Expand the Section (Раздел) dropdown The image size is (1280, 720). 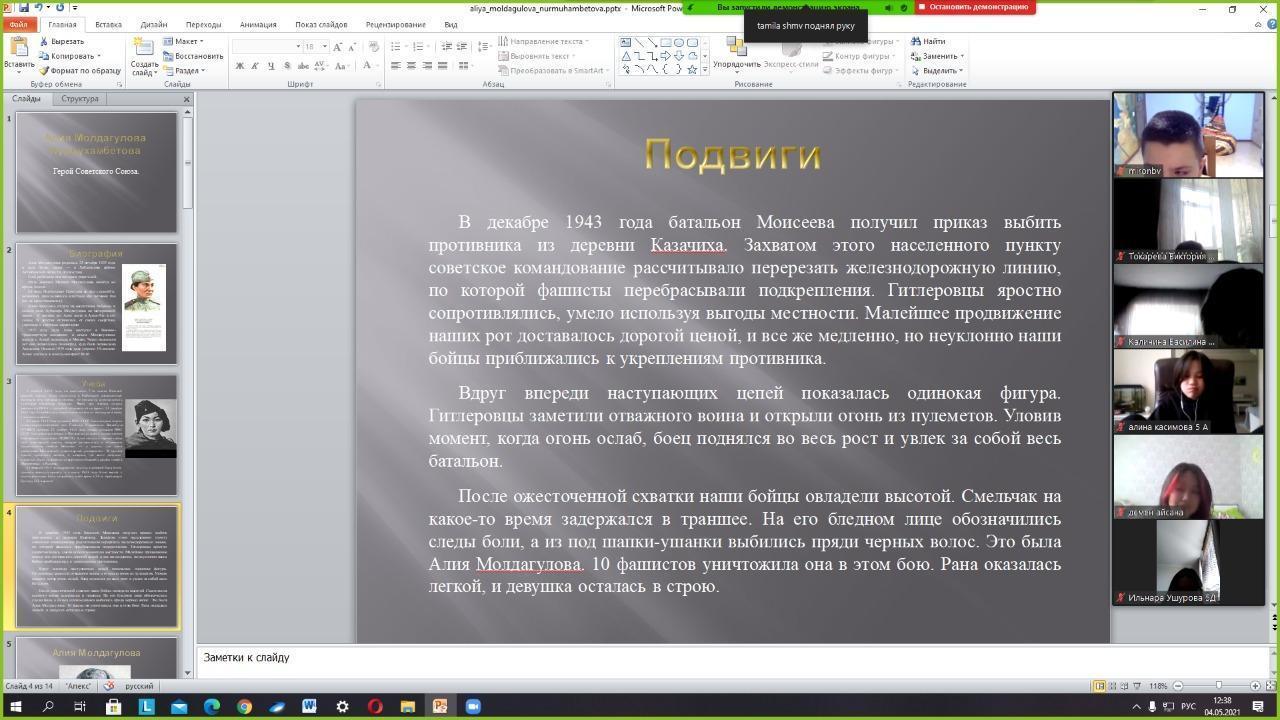[x=186, y=71]
